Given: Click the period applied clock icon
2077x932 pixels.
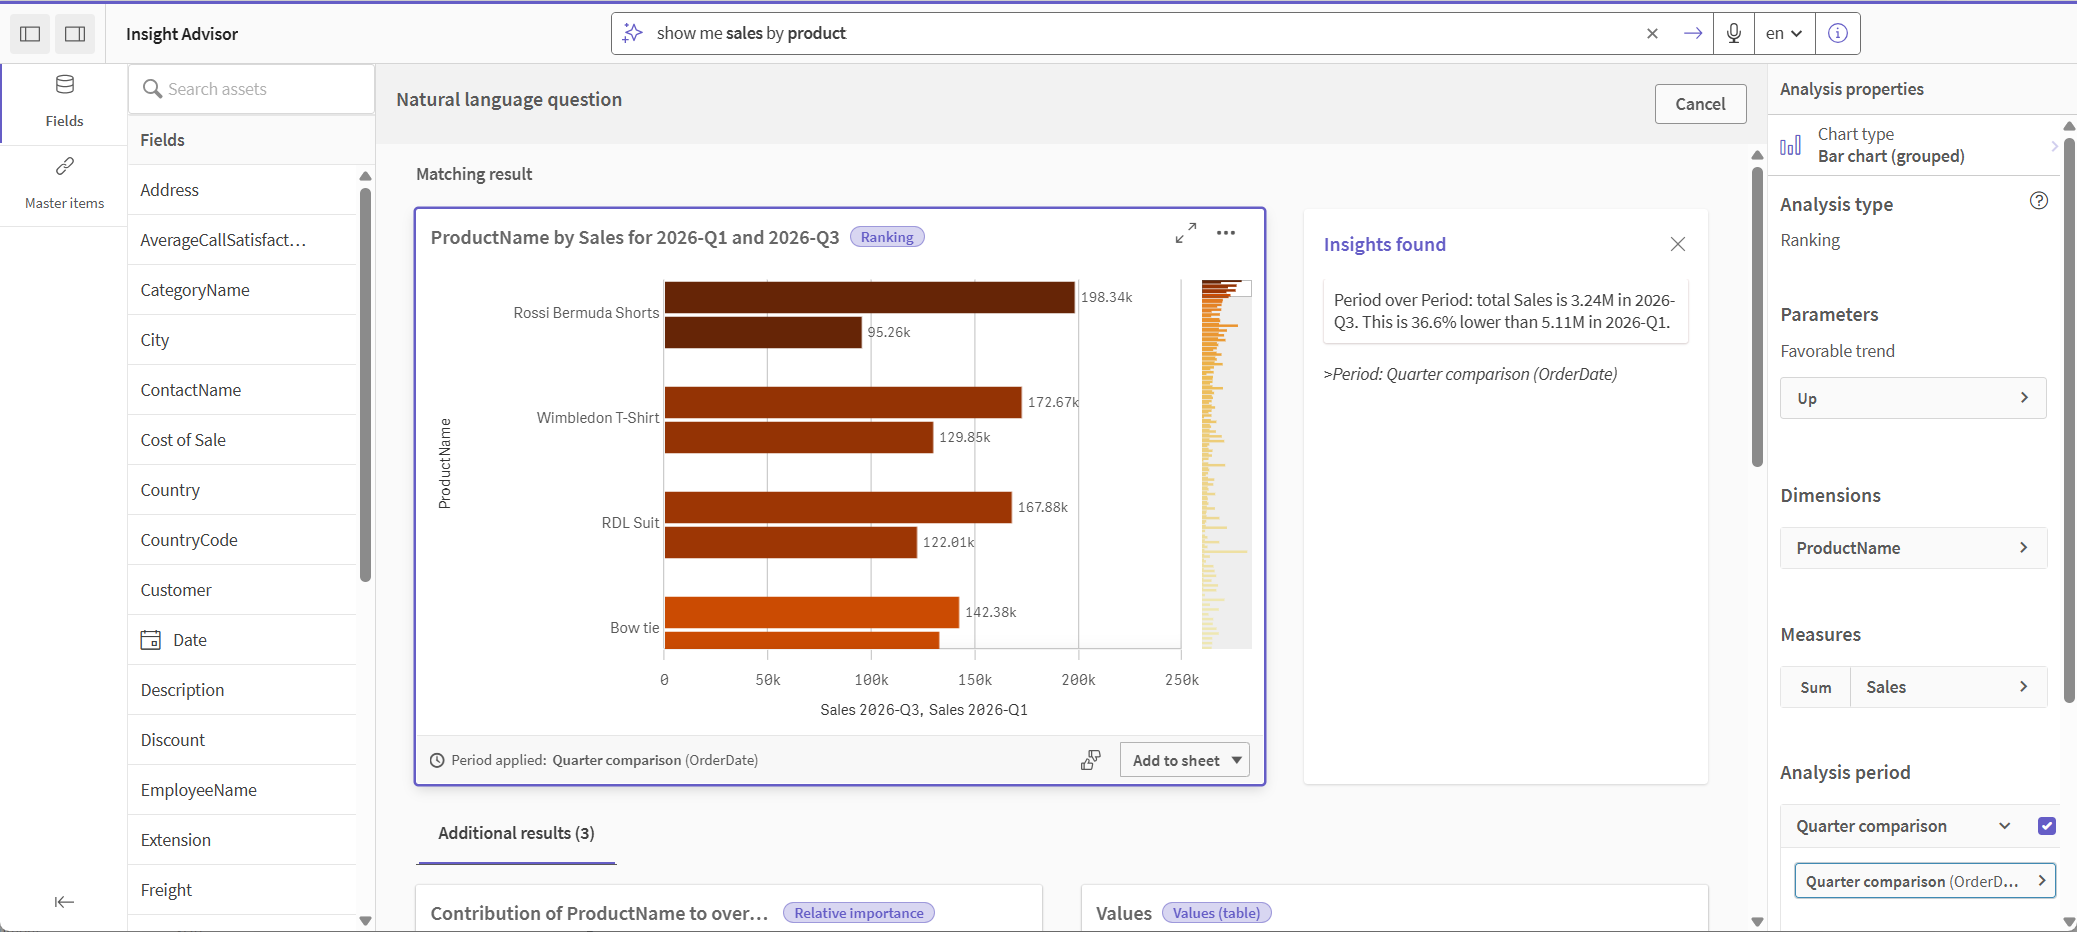Looking at the screenshot, I should tap(437, 760).
